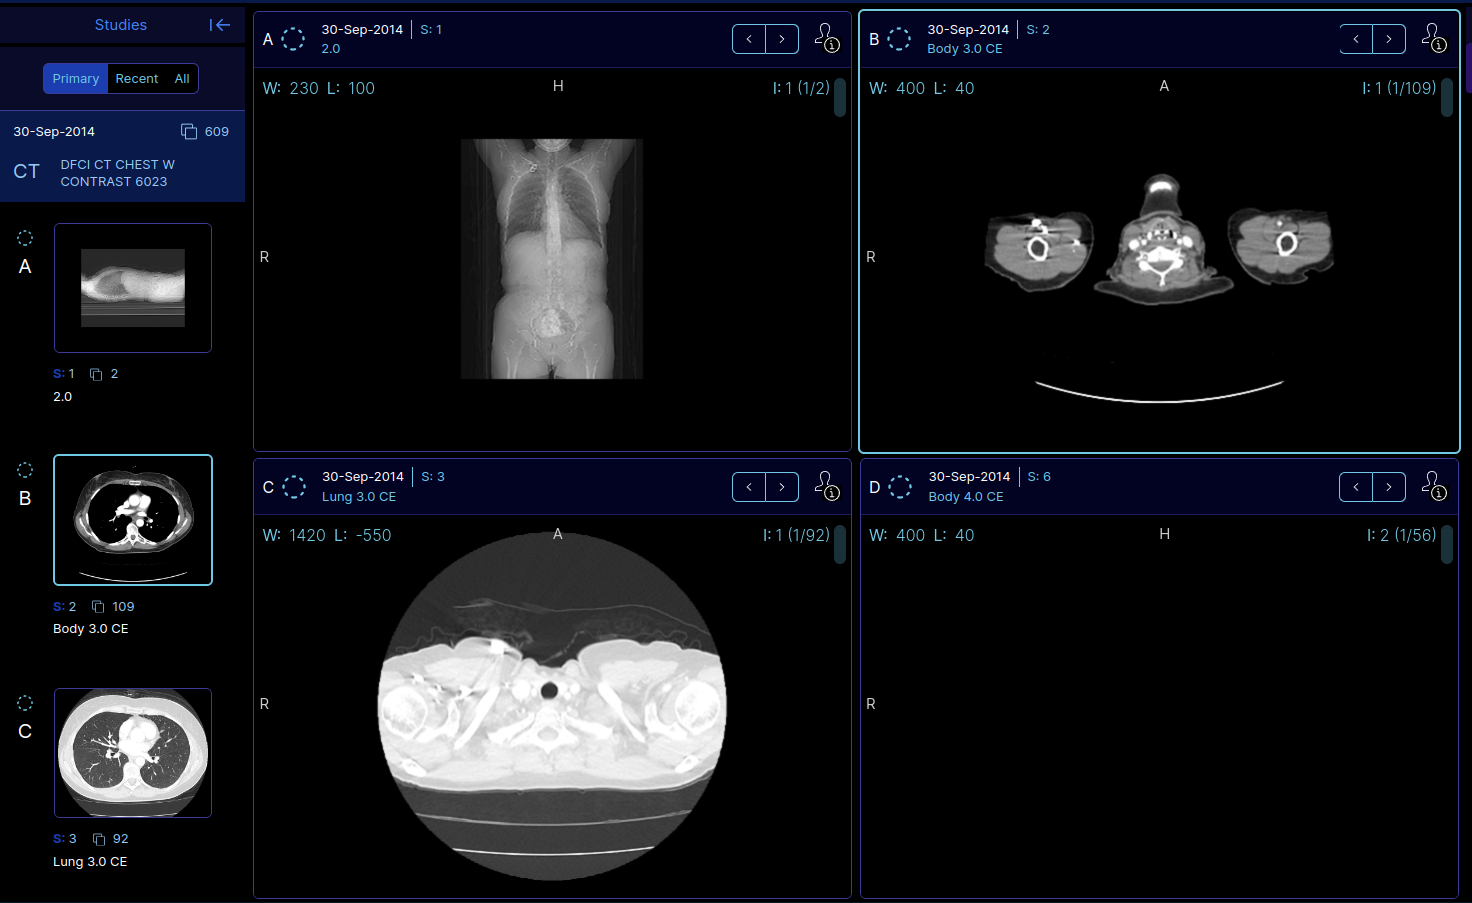Open patient info icon in viewport B
The height and width of the screenshot is (903, 1472).
(1434, 39)
